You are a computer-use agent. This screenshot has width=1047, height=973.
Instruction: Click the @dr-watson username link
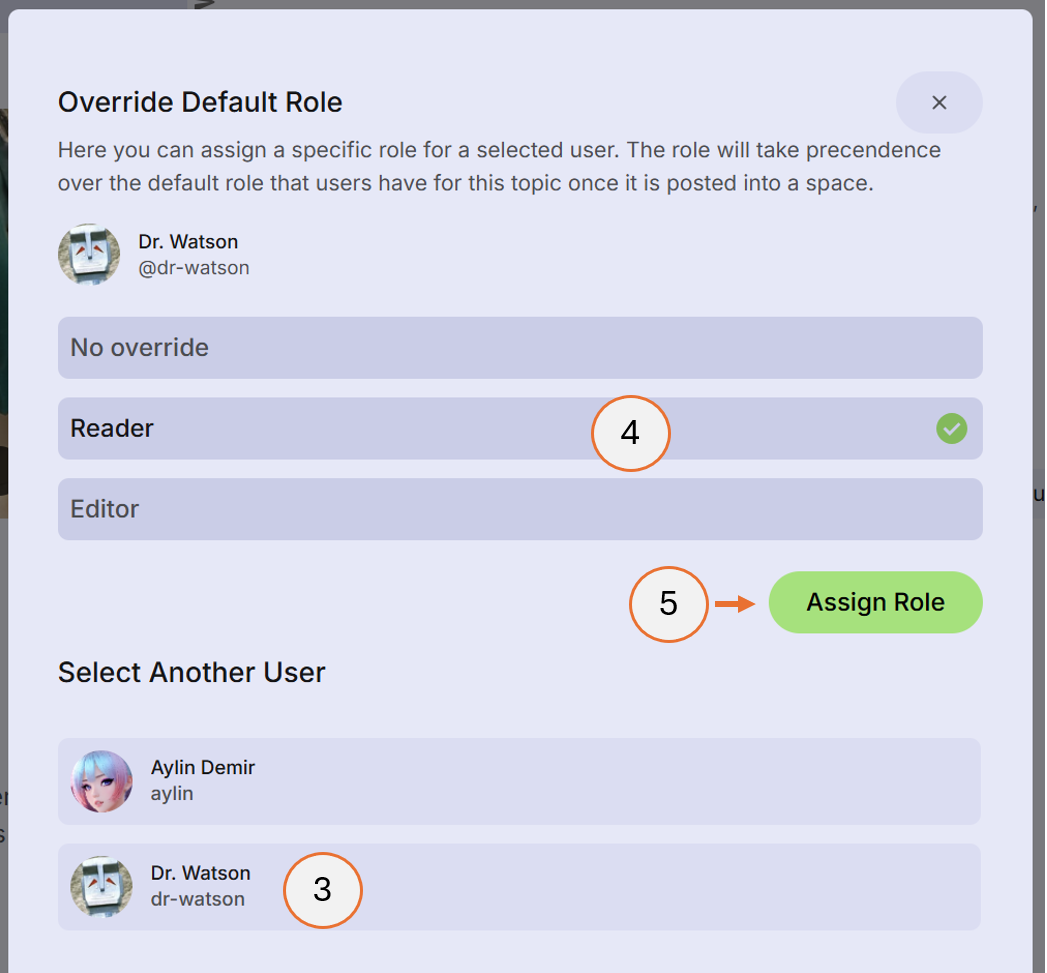point(194,267)
